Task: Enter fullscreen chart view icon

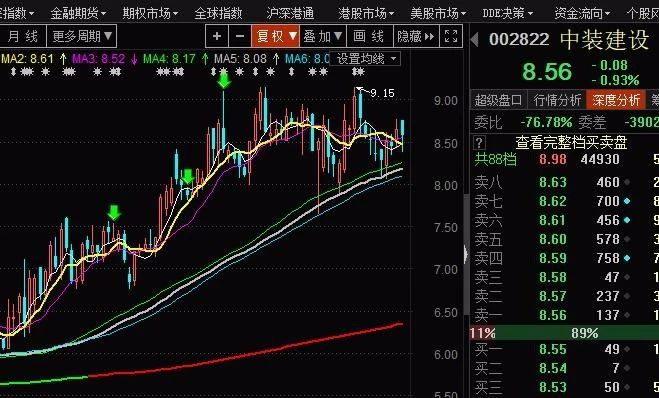Action: click(451, 36)
